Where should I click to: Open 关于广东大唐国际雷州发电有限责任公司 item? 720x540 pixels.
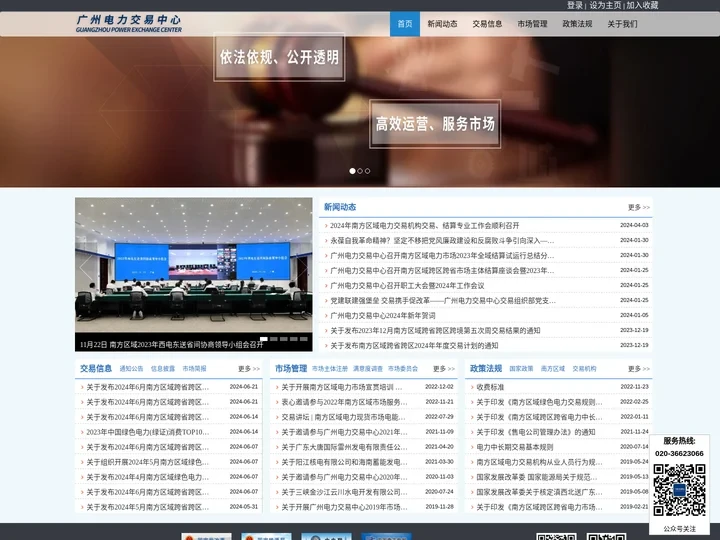(344, 447)
